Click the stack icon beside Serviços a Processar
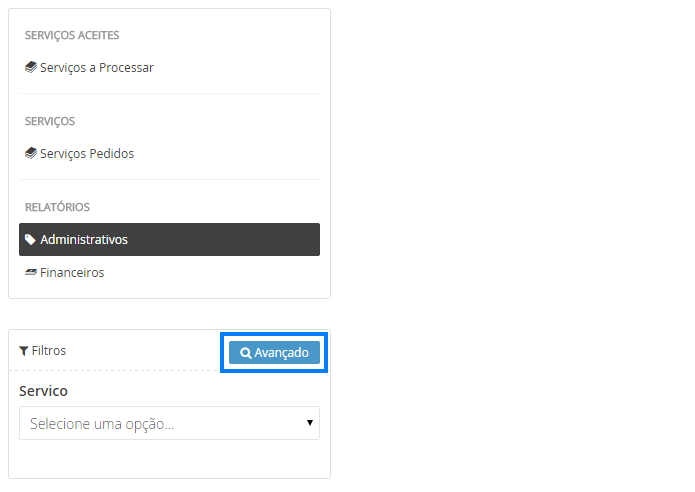 pos(31,68)
